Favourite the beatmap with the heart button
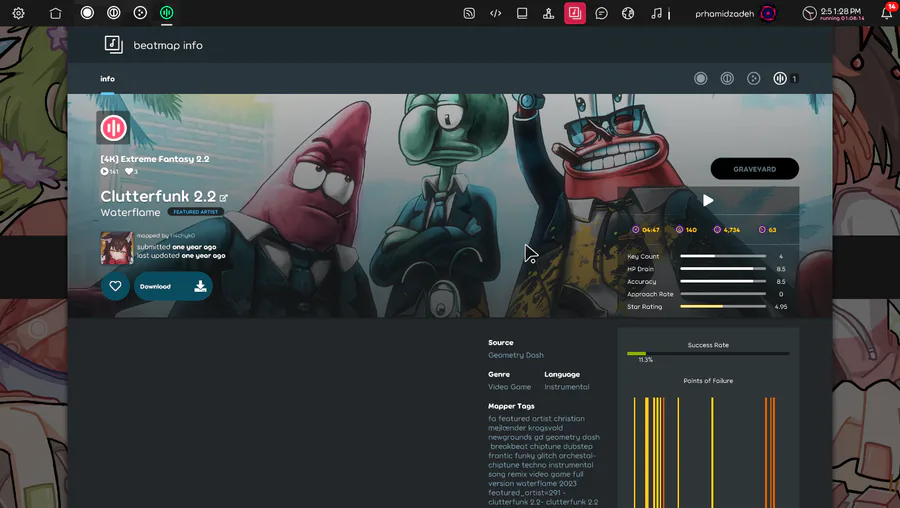Viewport: 900px width, 508px height. click(x=115, y=286)
